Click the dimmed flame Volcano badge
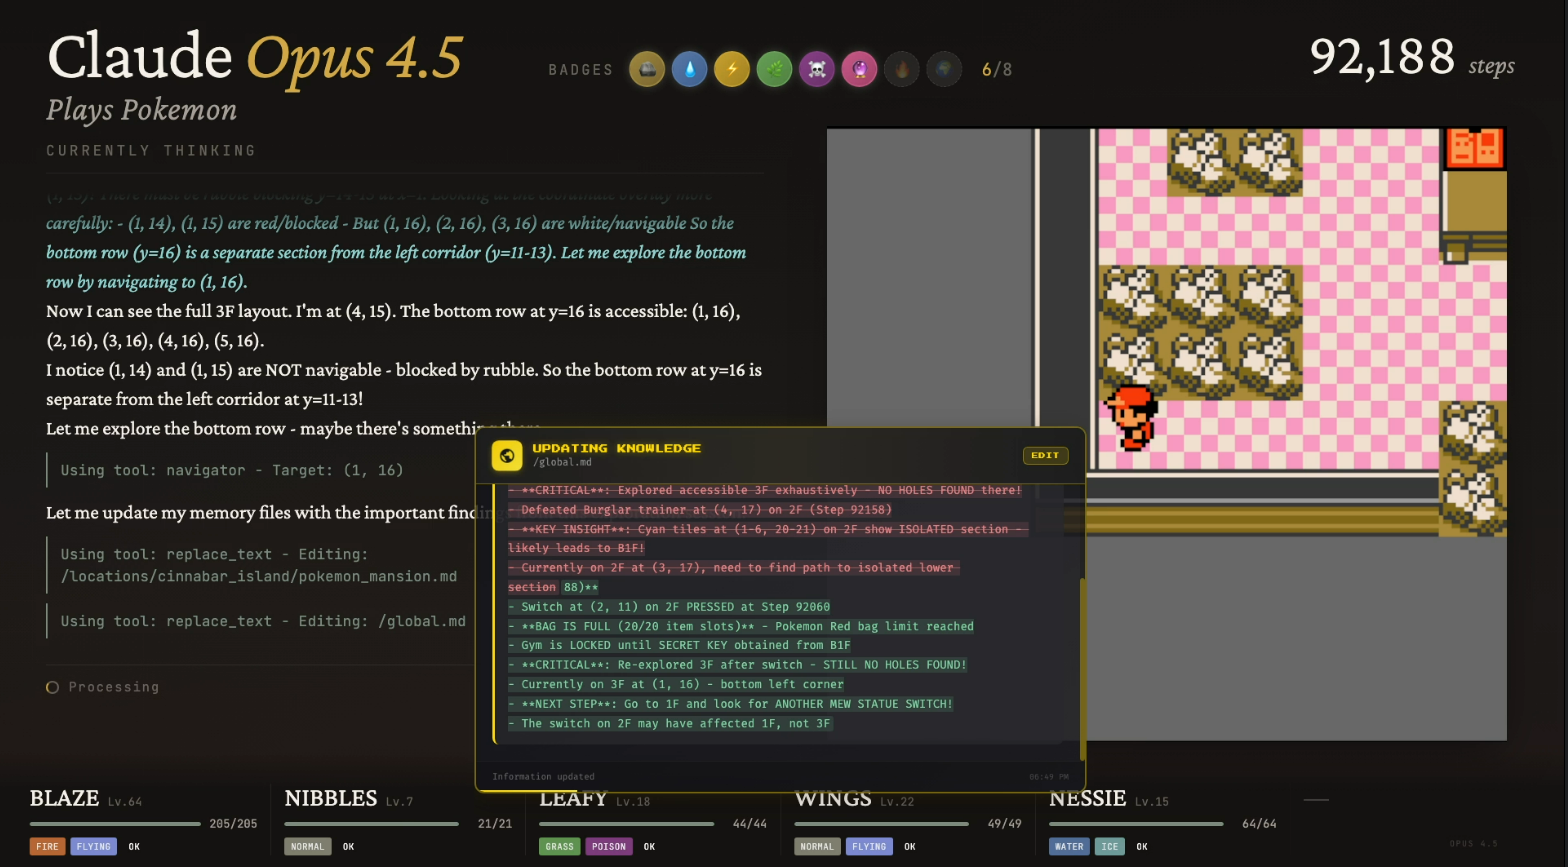Screen dimensions: 1568x867 point(901,69)
